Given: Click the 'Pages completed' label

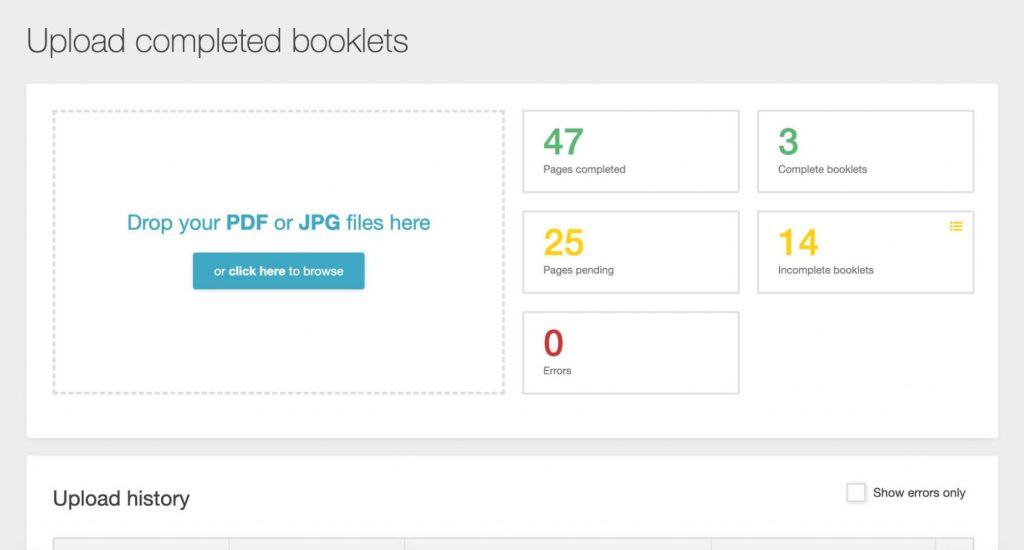Looking at the screenshot, I should [584, 169].
